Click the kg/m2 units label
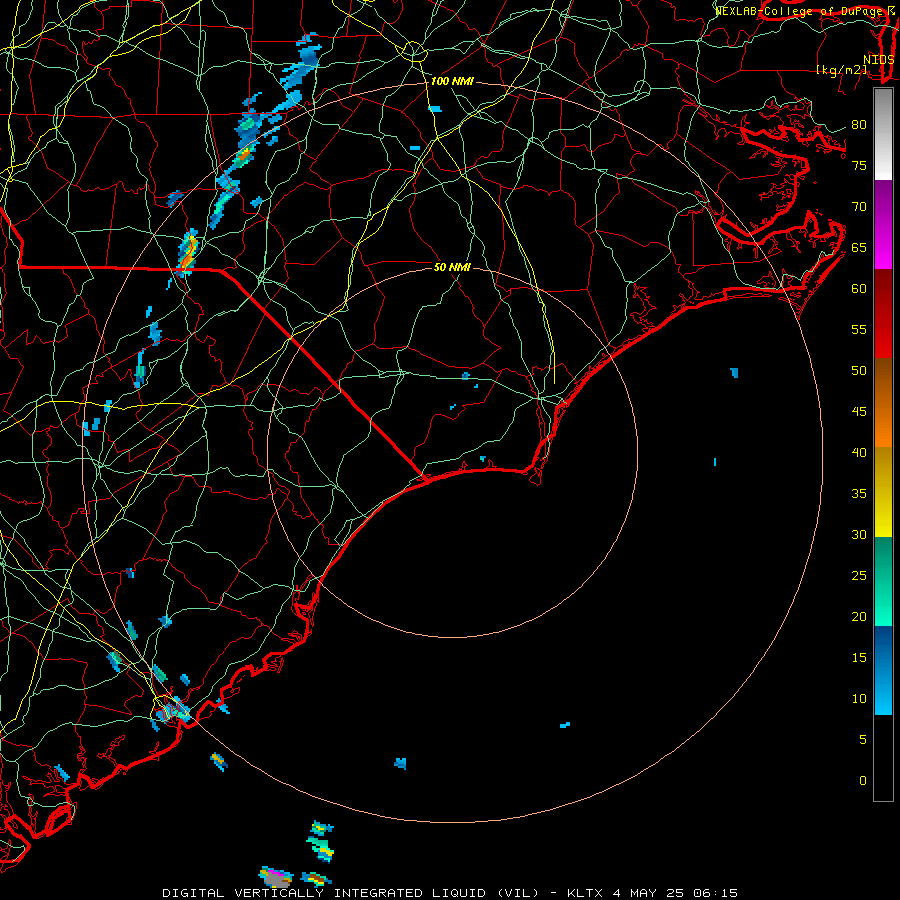 [x=841, y=70]
